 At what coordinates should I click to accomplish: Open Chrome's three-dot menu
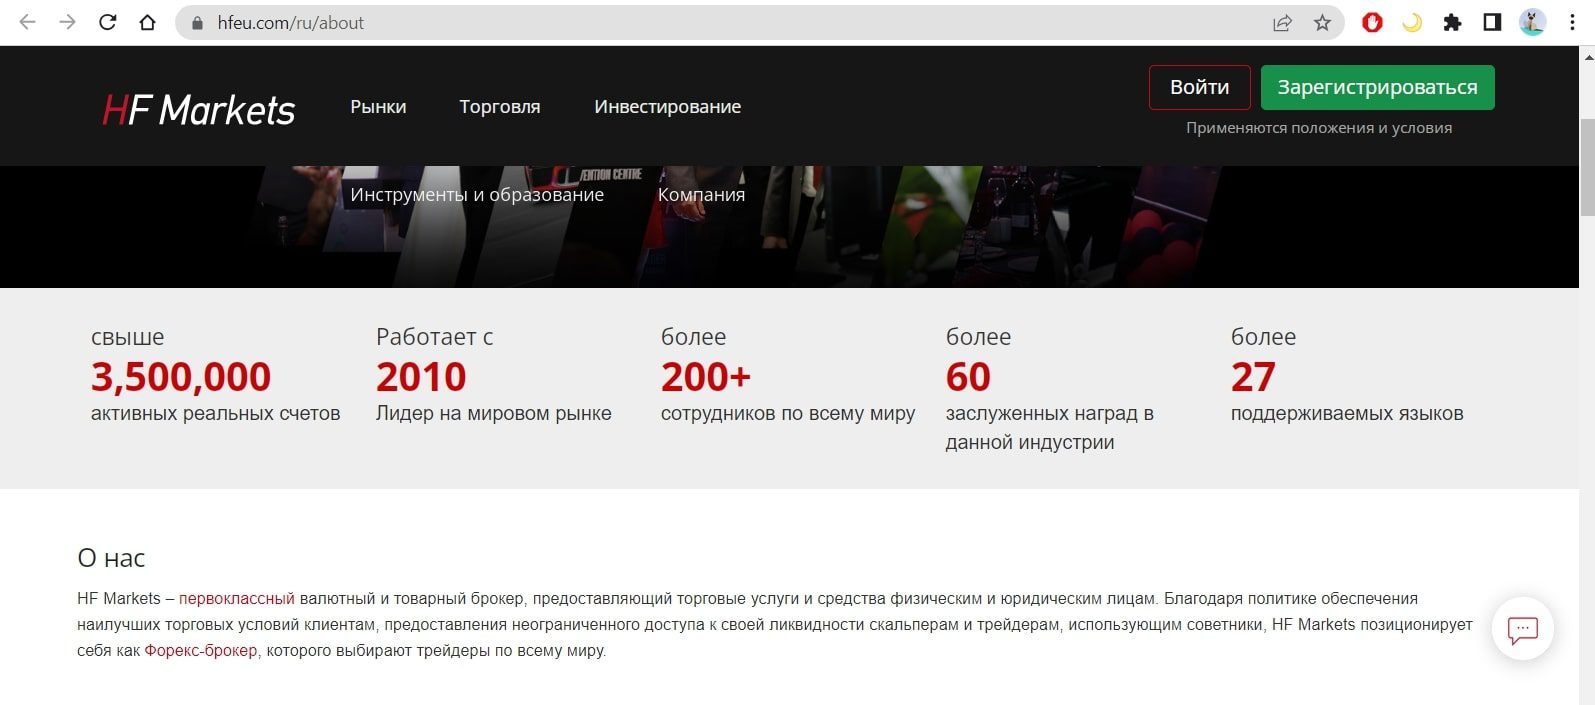click(x=1572, y=22)
